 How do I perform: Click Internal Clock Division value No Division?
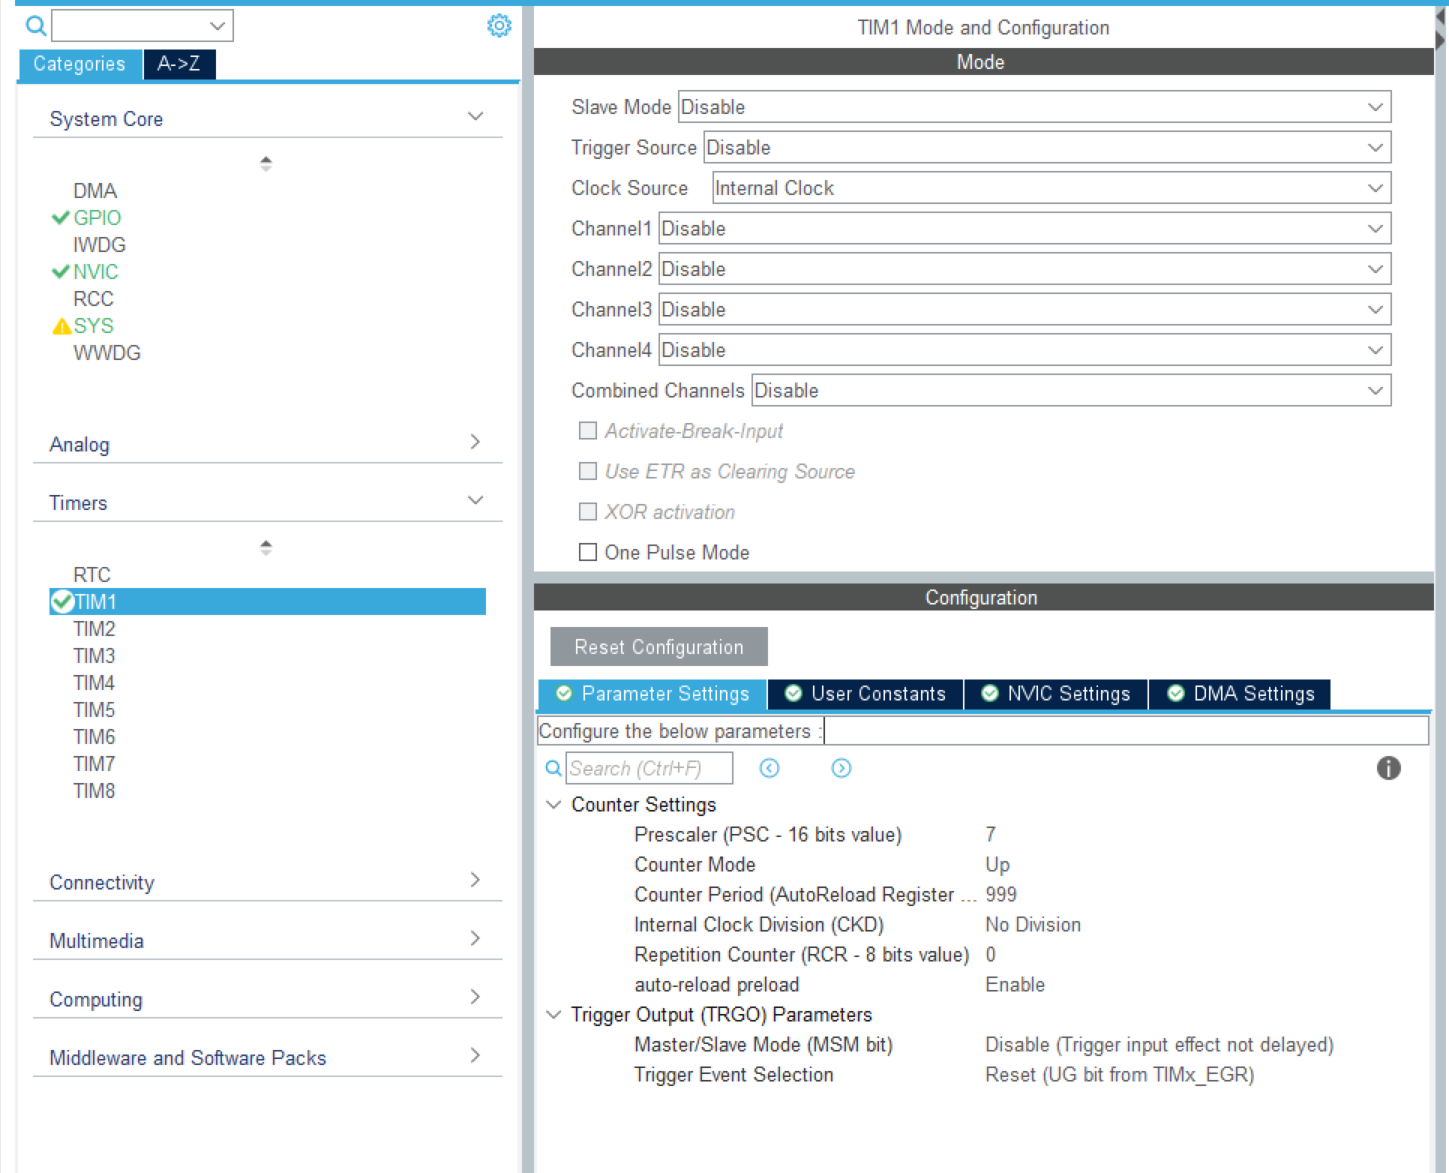point(1033,924)
